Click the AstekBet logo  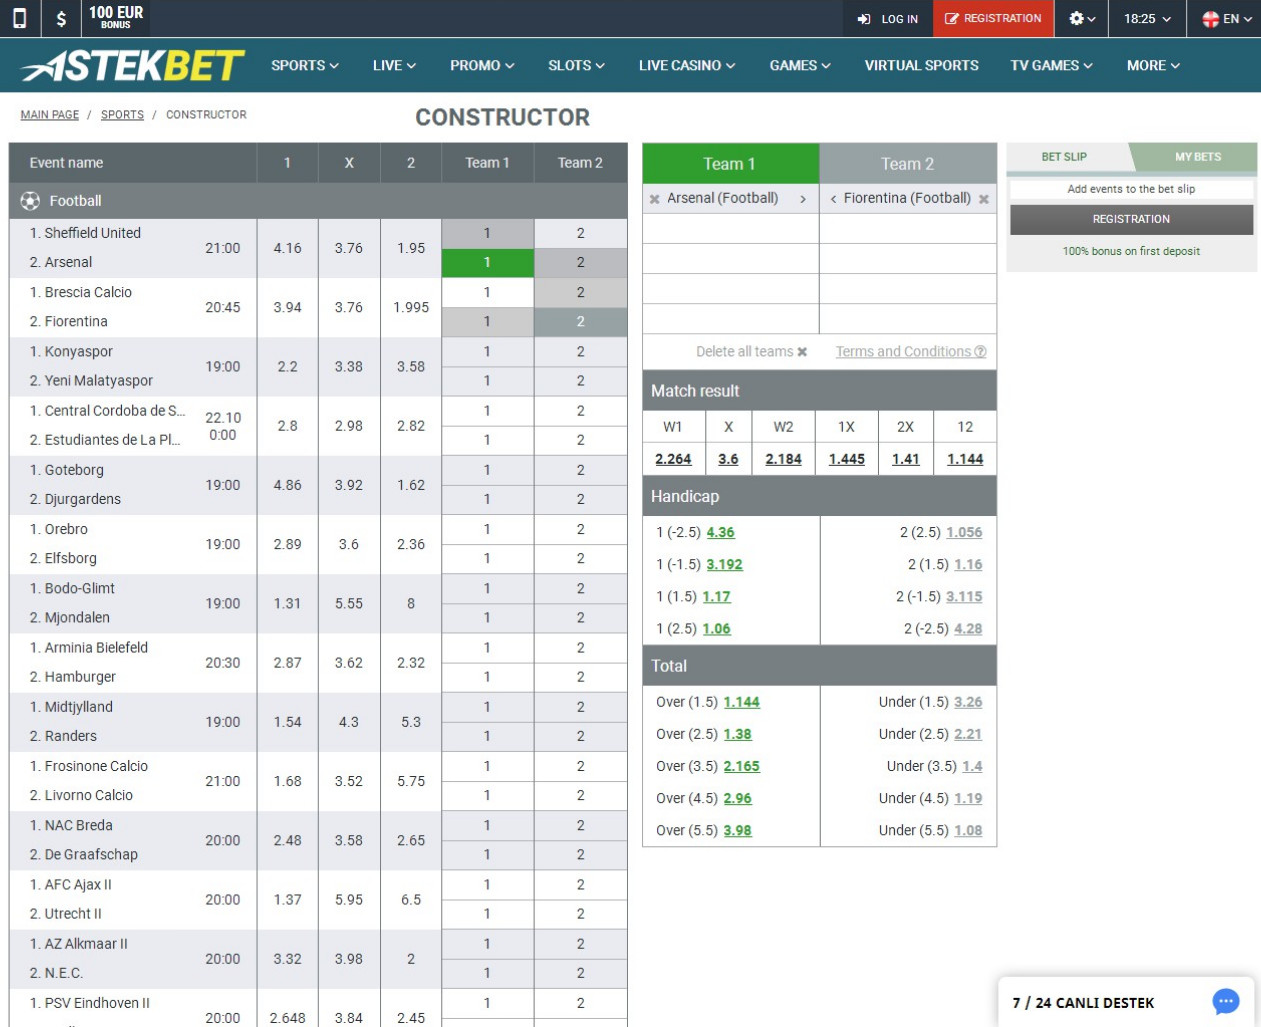tap(133, 66)
